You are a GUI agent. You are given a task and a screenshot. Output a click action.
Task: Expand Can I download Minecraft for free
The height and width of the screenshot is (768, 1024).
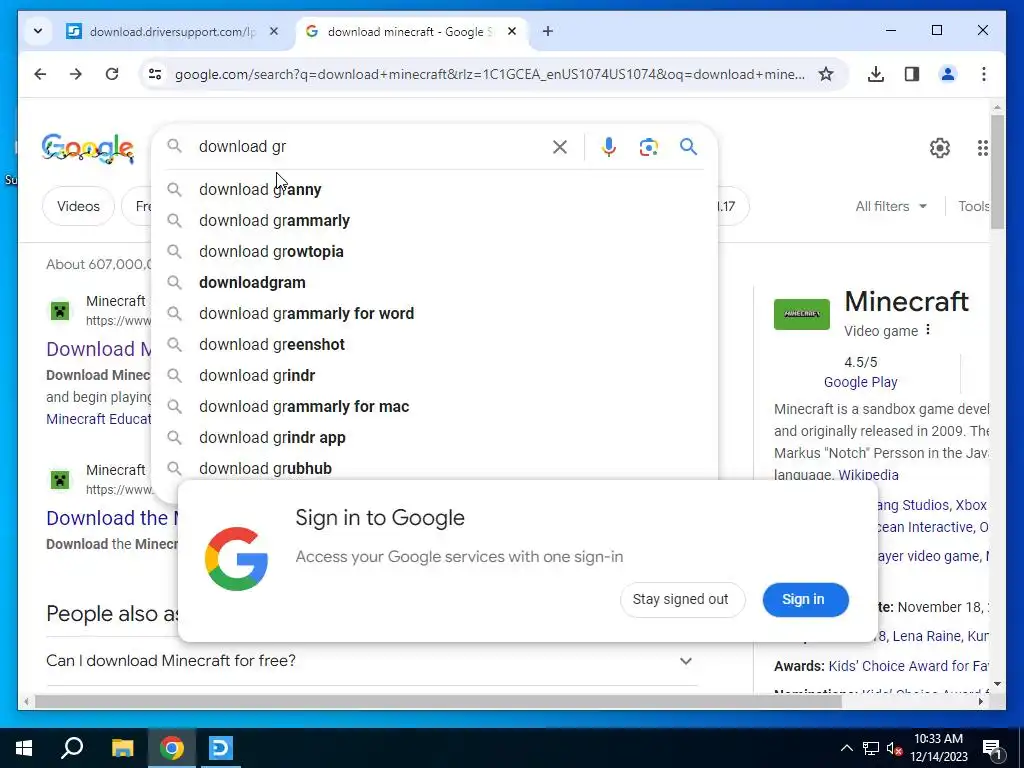(x=372, y=661)
